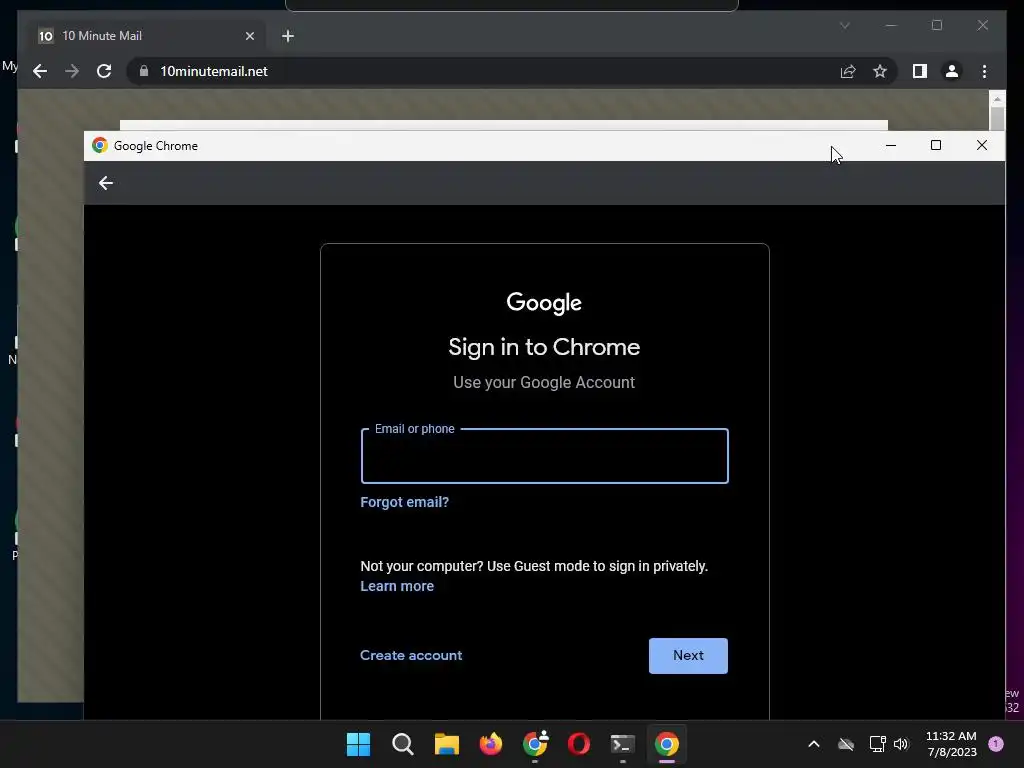Viewport: 1024px width, 768px height.
Task: Maximize the Google Chrome sign-in window
Action: (936, 146)
